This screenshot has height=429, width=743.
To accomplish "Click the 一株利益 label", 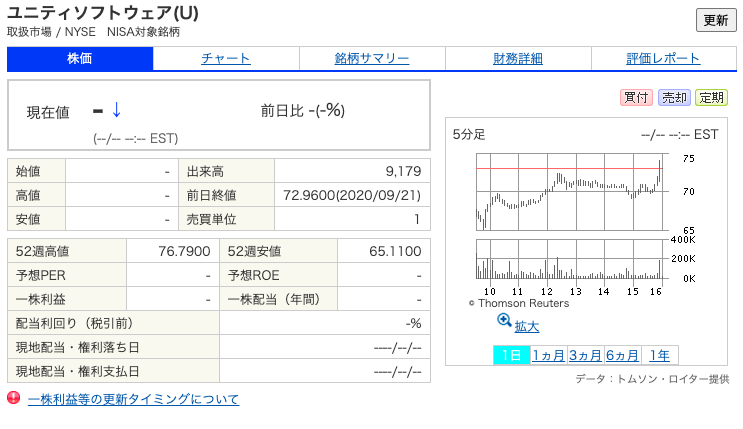I will [40, 300].
